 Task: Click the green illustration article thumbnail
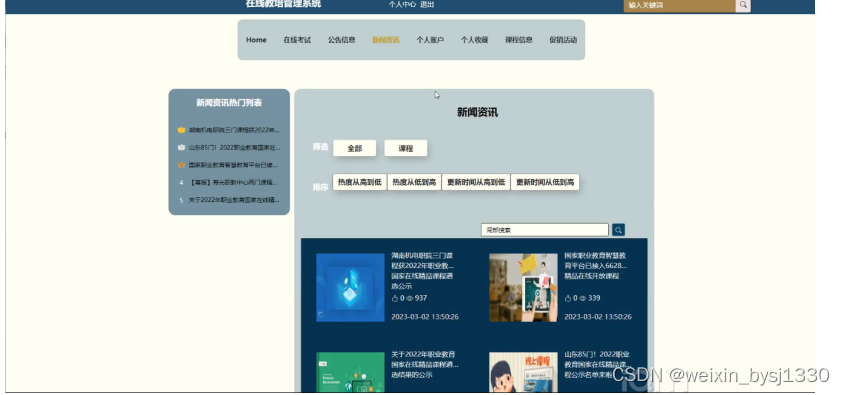tap(350, 372)
